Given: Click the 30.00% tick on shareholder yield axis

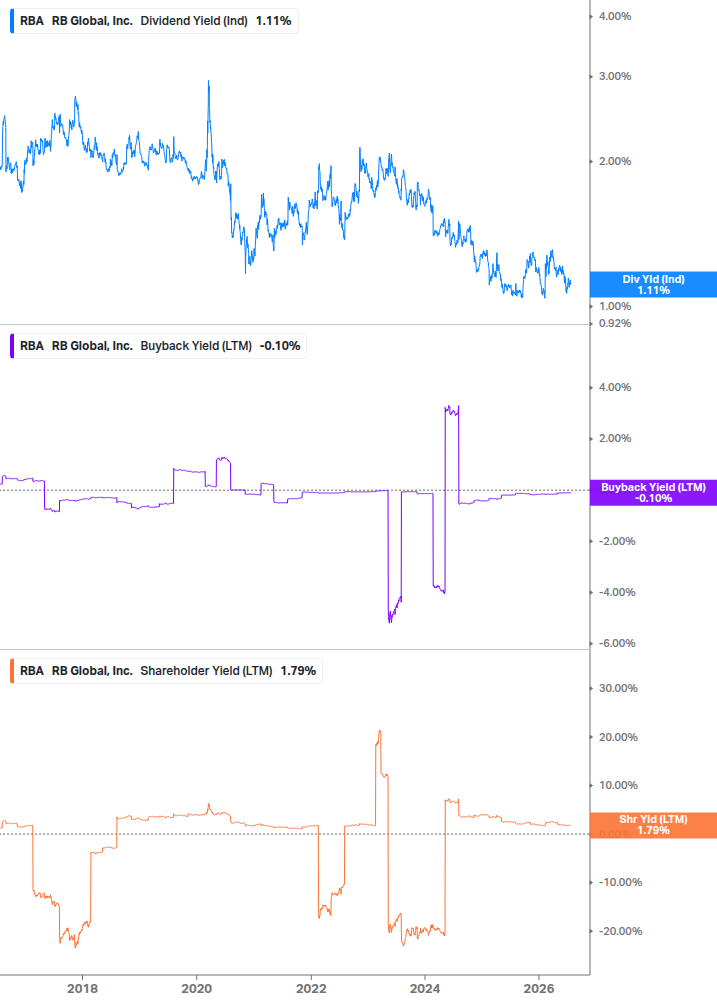Looking at the screenshot, I should (618, 688).
